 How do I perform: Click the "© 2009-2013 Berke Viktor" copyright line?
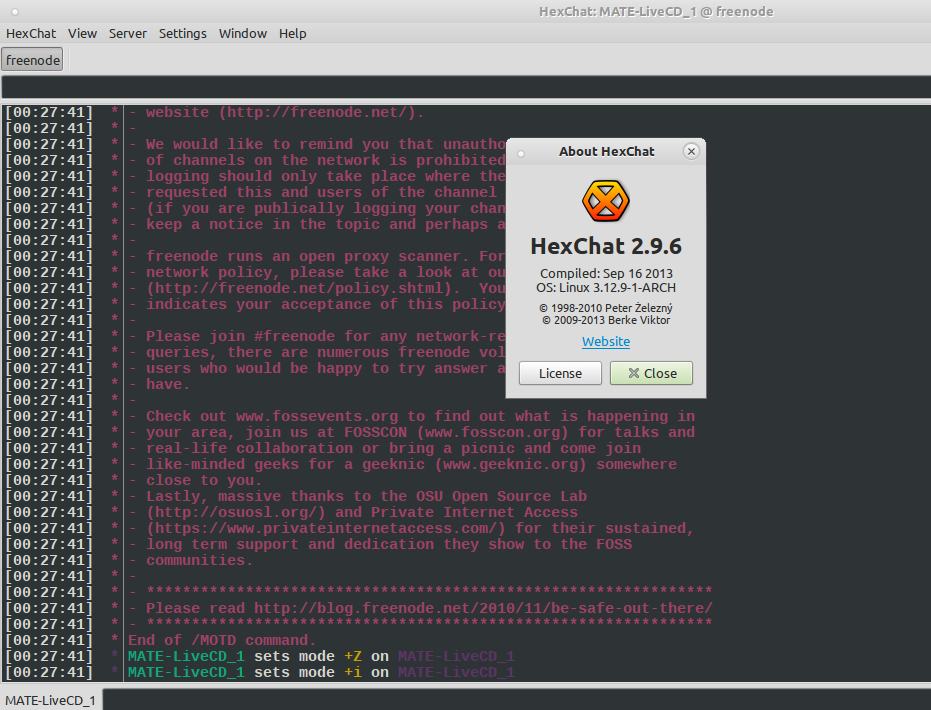606,321
